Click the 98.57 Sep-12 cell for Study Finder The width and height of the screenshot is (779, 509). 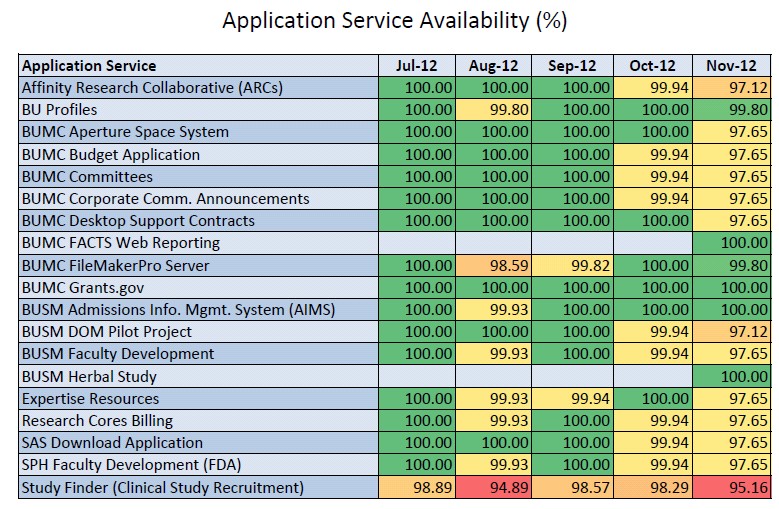(572, 487)
